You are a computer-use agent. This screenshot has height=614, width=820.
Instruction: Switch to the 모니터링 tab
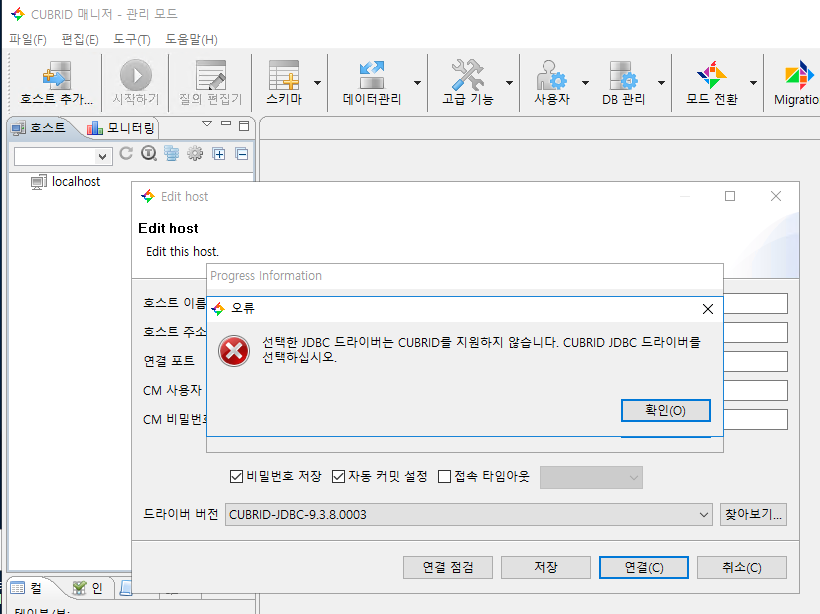point(121,128)
